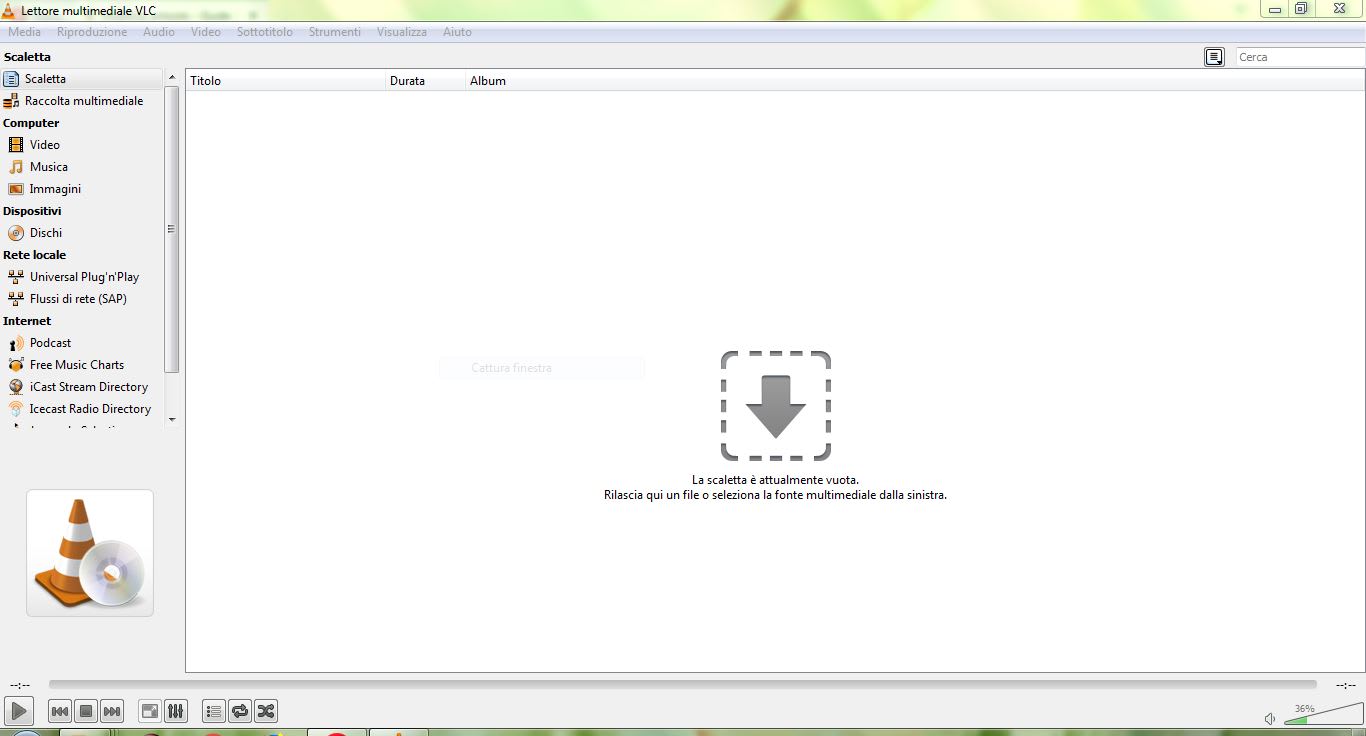Click the Flussi di rete network icon
The width and height of the screenshot is (1366, 736).
16,299
